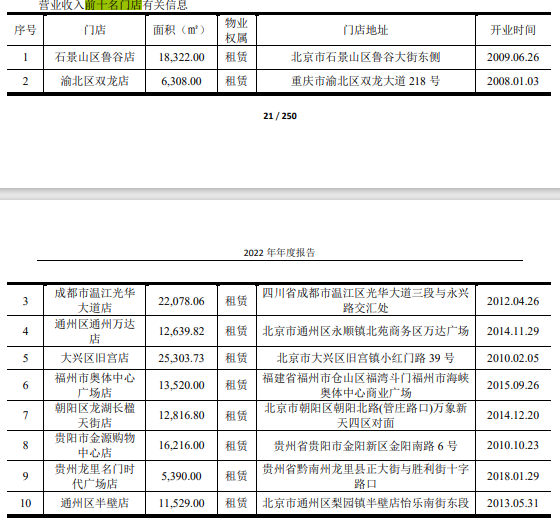Image resolution: width=560 pixels, height=523 pixels.
Task: Click the opening date 2018.01.29
Action: coord(513,476)
